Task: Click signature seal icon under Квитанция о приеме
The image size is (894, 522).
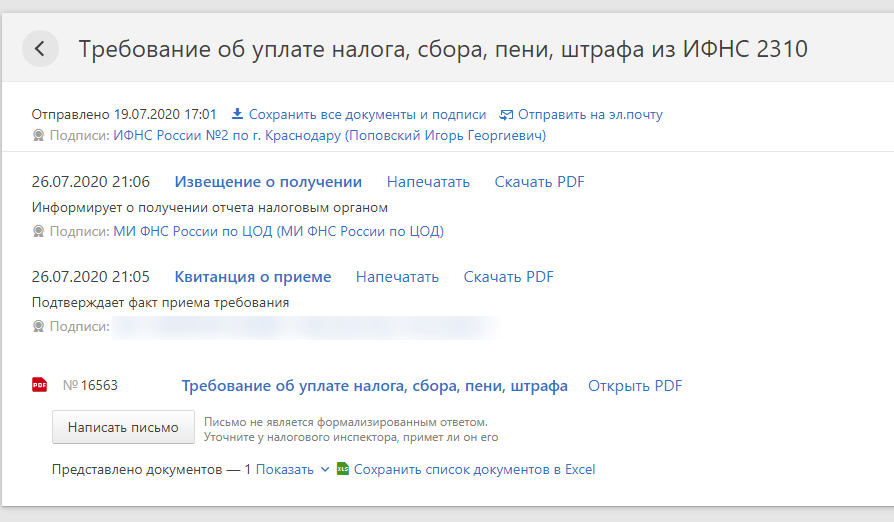Action: pos(39,326)
